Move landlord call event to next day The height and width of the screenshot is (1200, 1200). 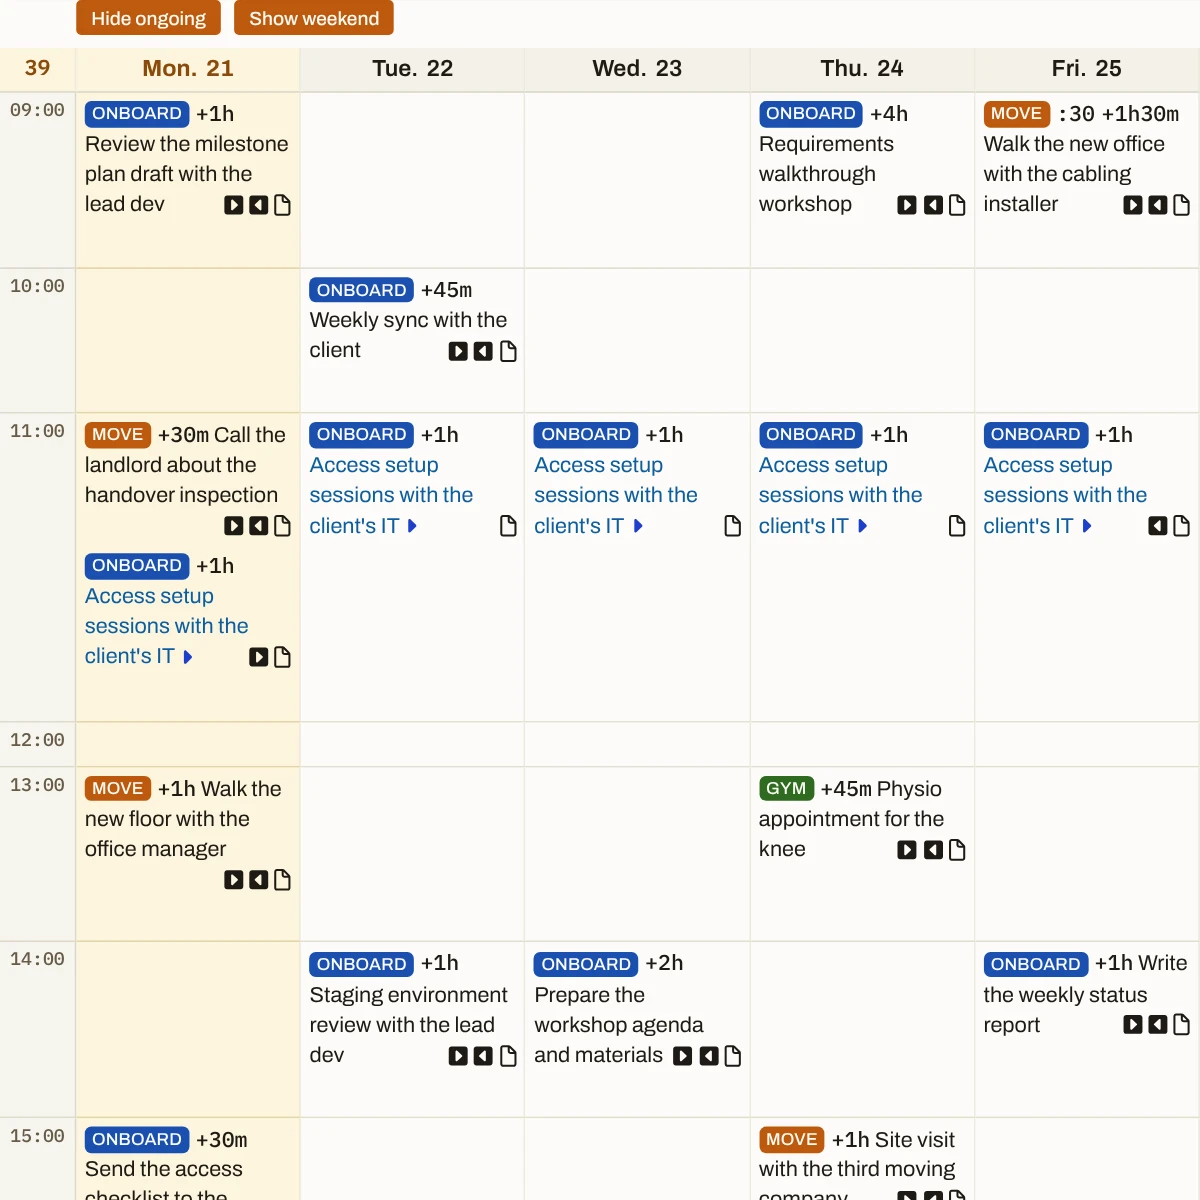(234, 526)
